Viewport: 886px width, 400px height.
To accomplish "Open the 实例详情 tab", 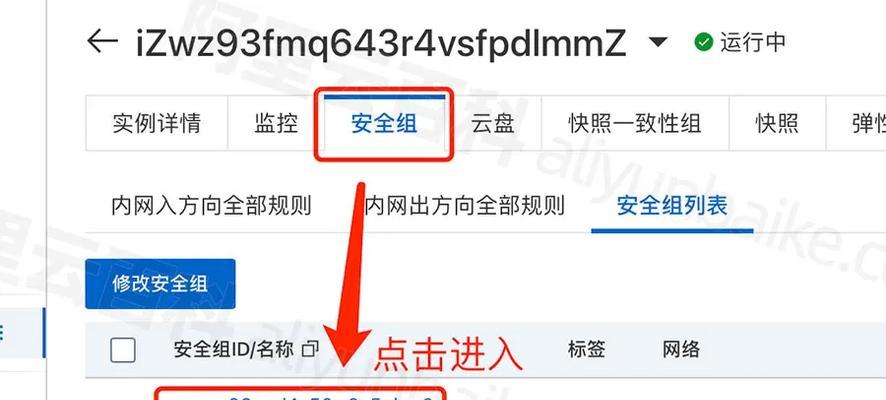I will click(157, 123).
